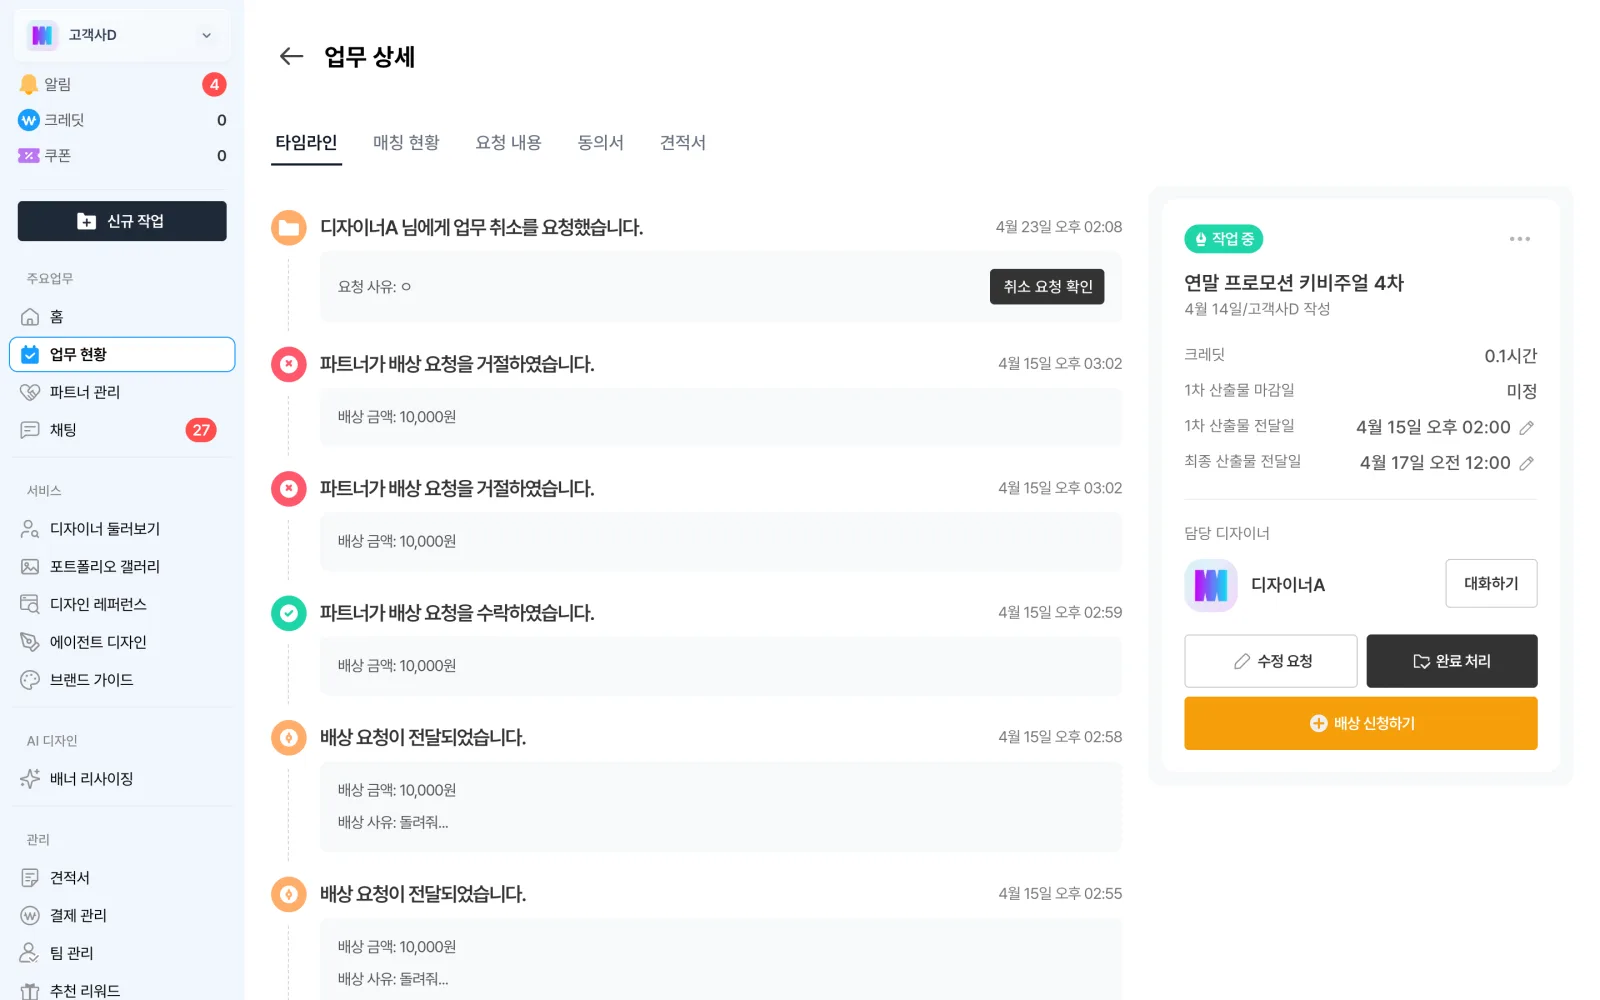1600x1000 pixels.
Task: Switch to the 타임라인 tab
Action: (x=306, y=143)
